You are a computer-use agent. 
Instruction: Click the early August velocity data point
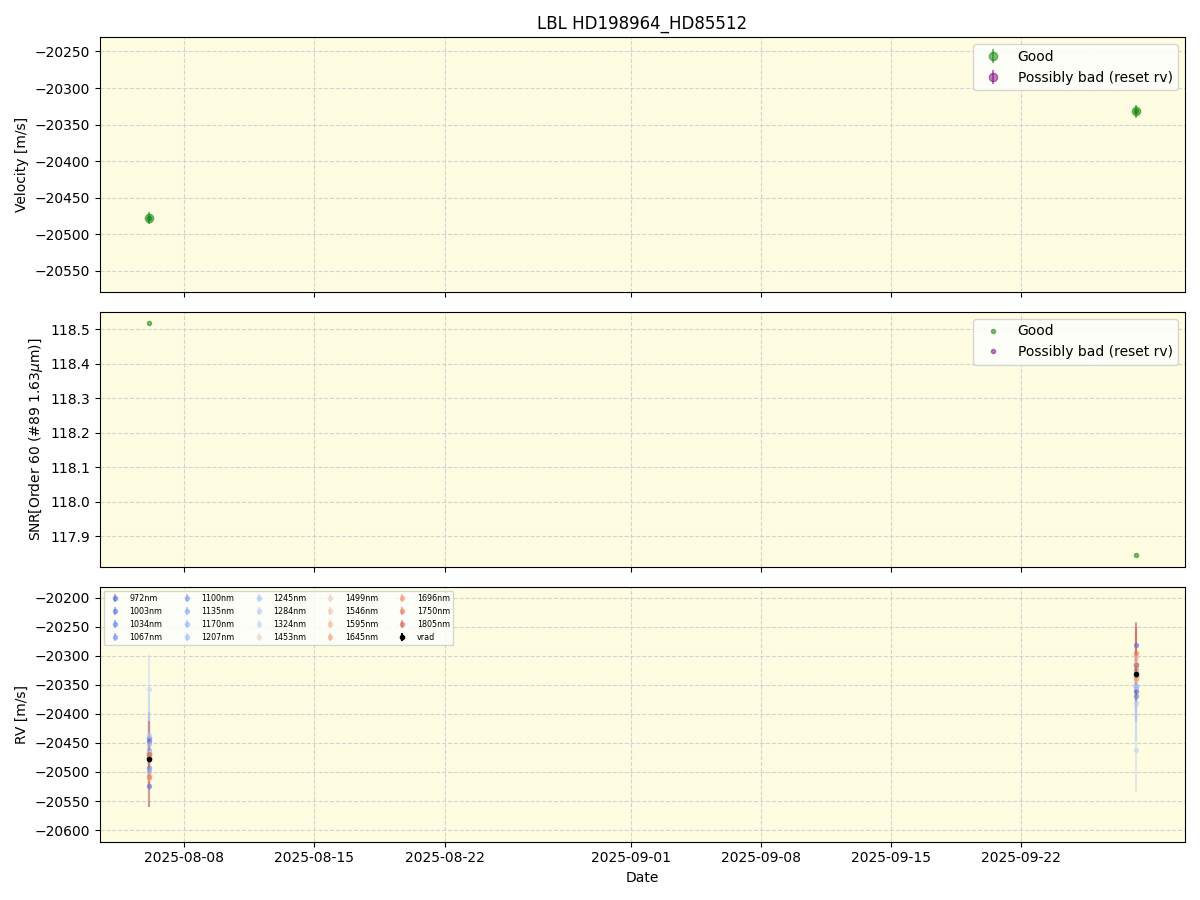149,218
